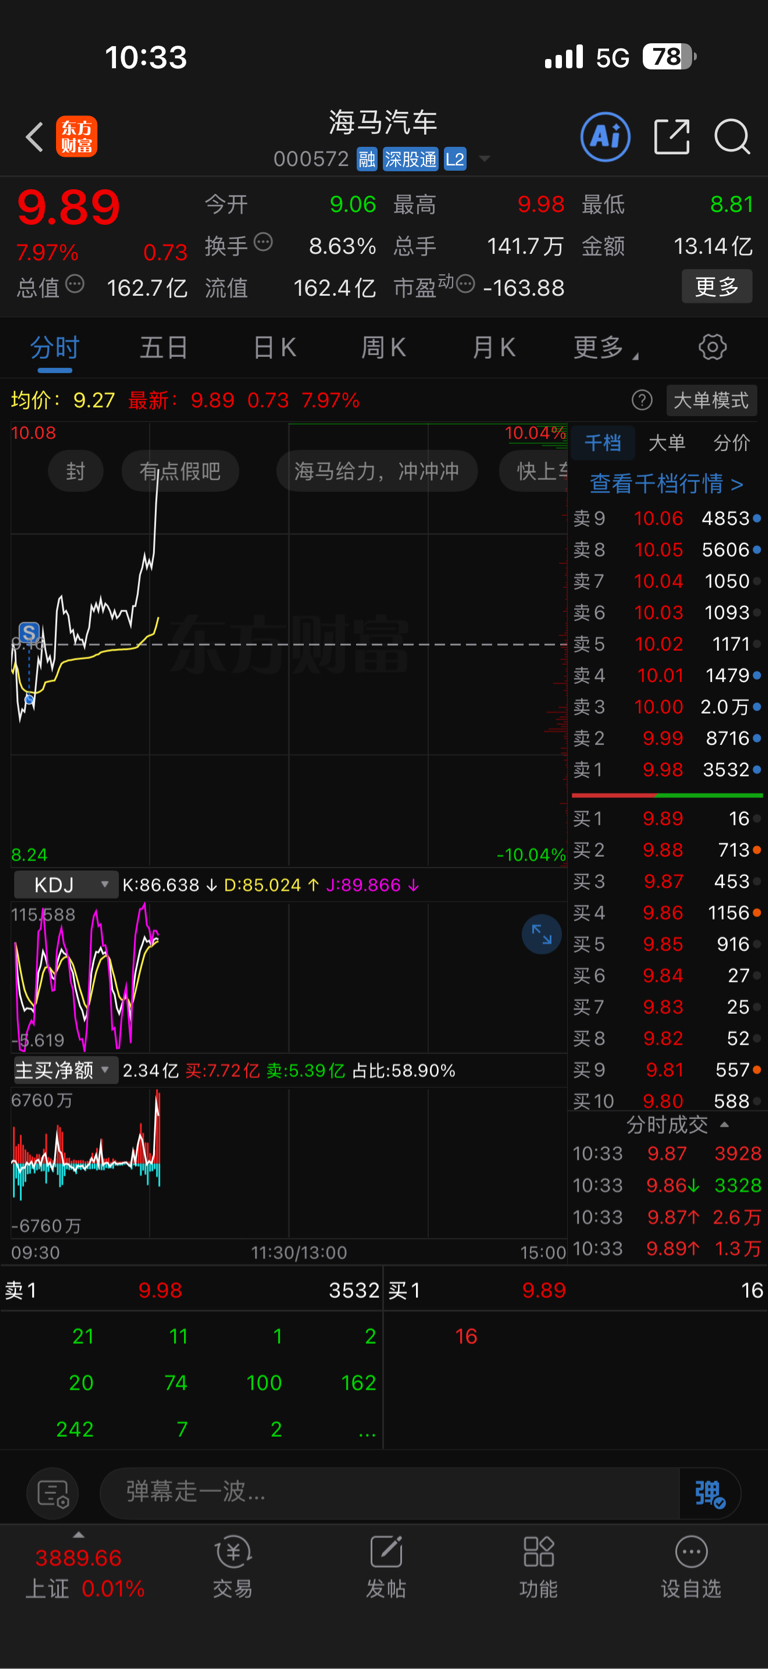
Task: Tap the large 9.89 current price
Action: click(68, 207)
